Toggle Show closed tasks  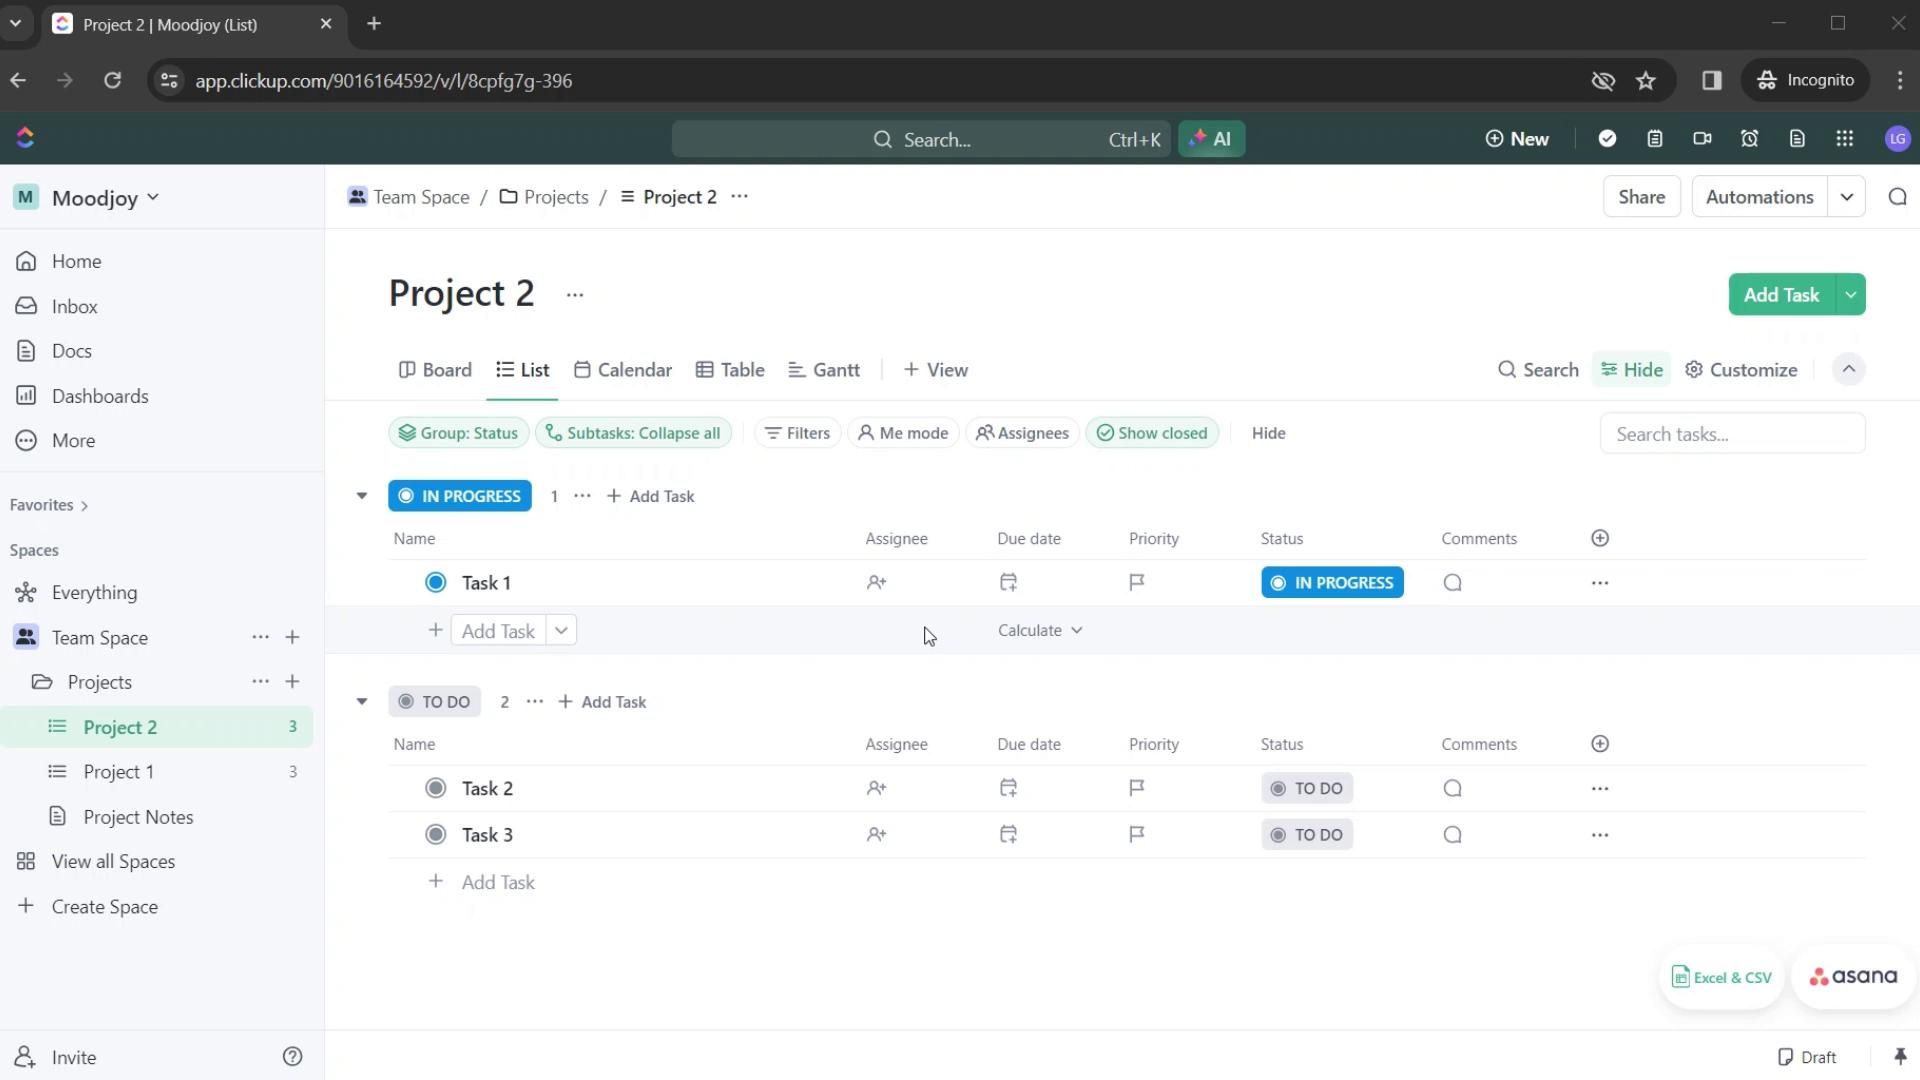tap(1153, 433)
